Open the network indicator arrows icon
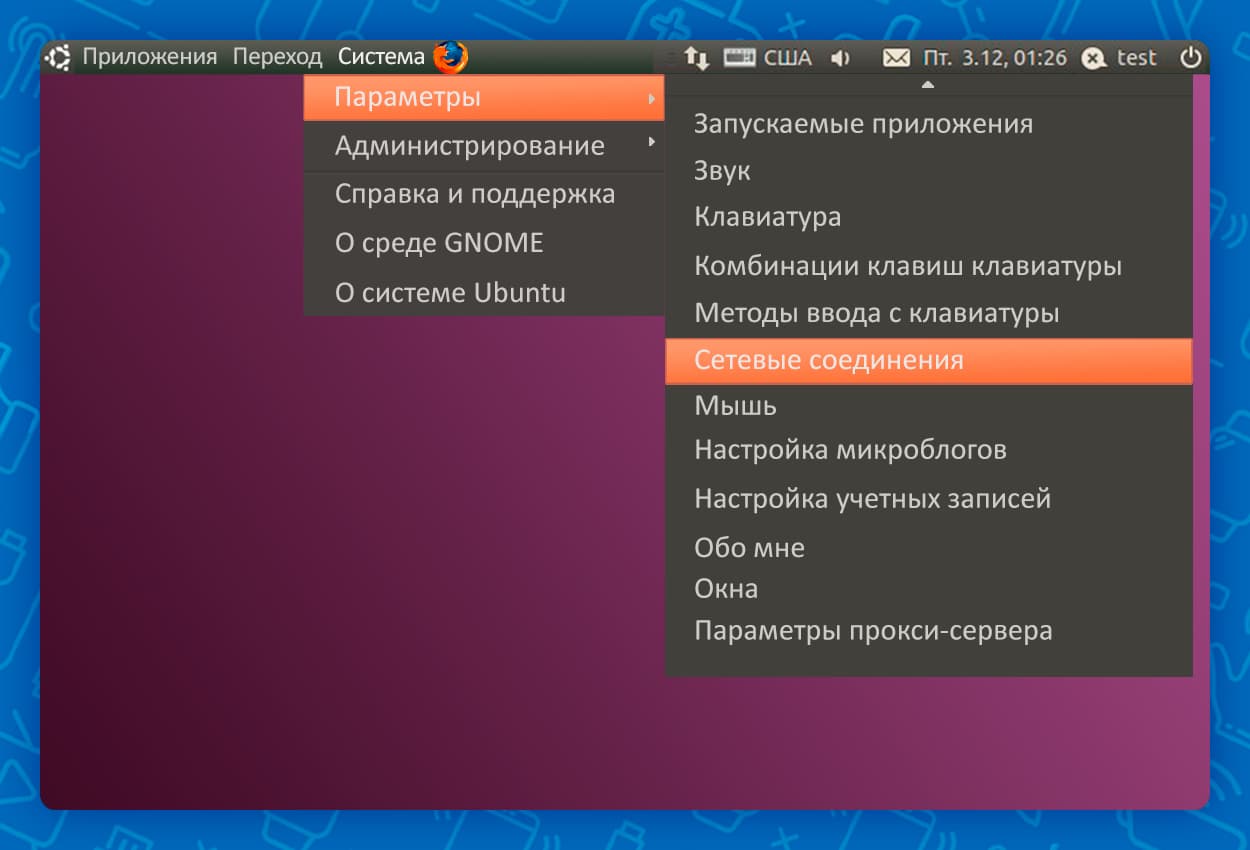 pos(697,58)
